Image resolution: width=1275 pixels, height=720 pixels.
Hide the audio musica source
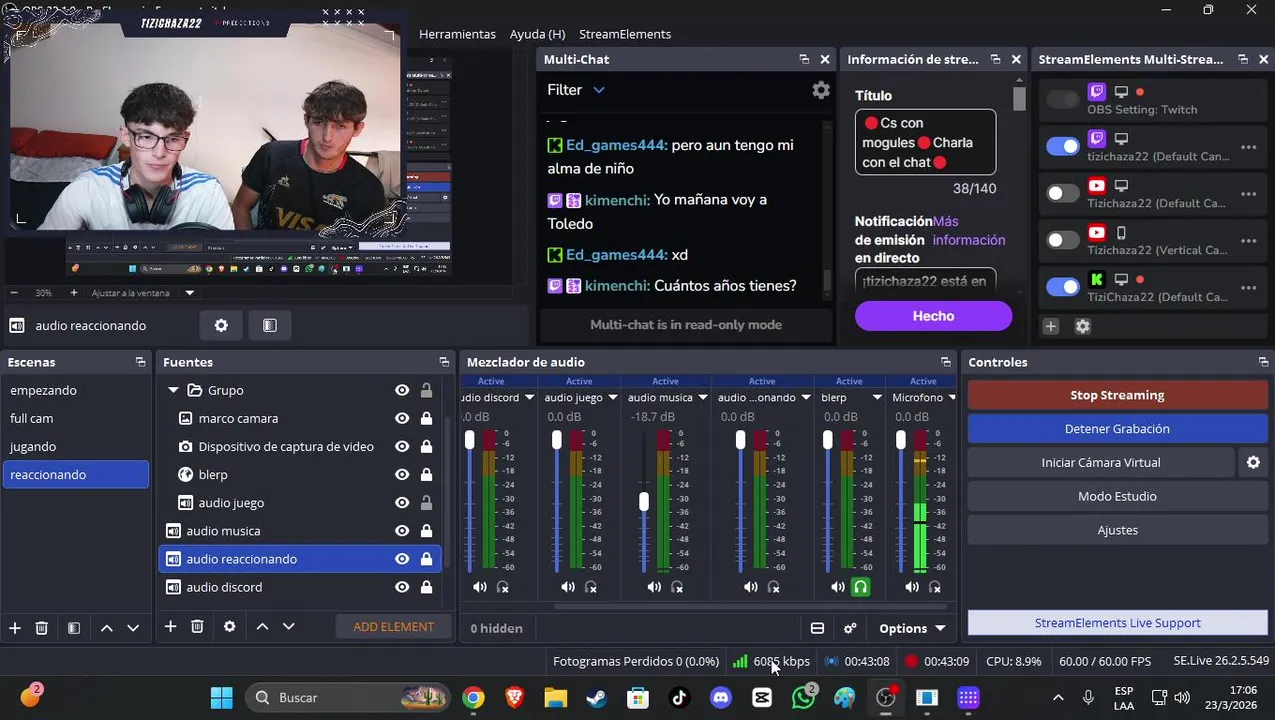pos(402,530)
